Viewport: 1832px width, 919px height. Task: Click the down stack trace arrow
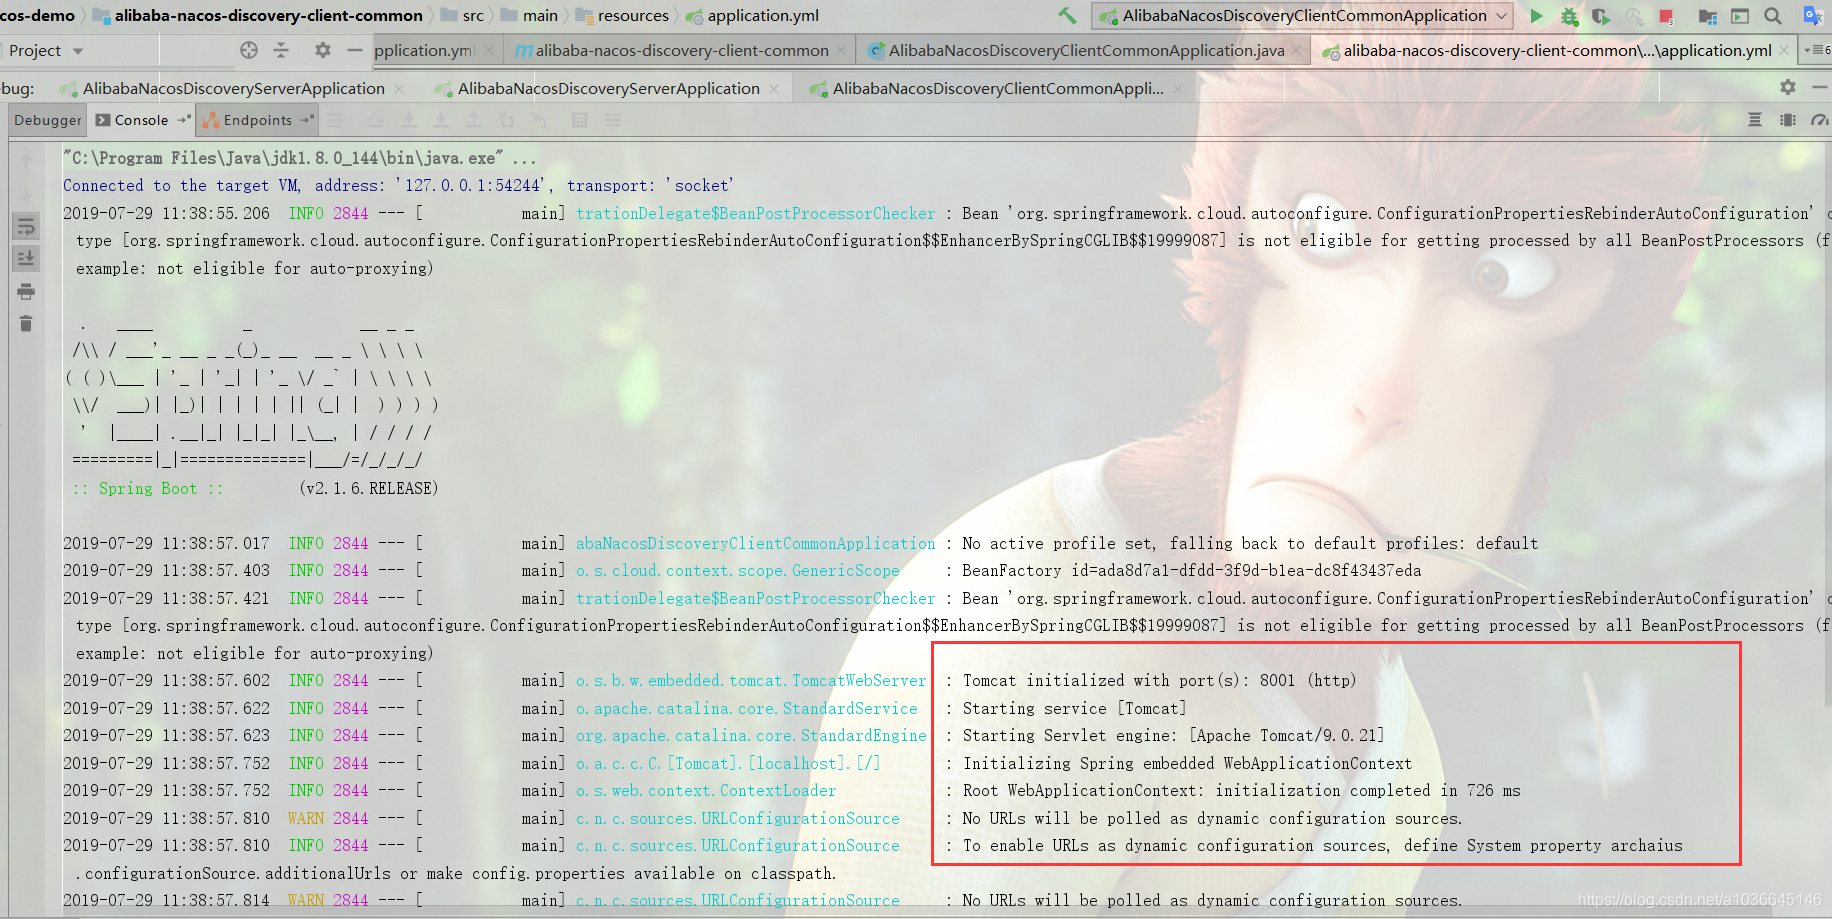point(26,193)
